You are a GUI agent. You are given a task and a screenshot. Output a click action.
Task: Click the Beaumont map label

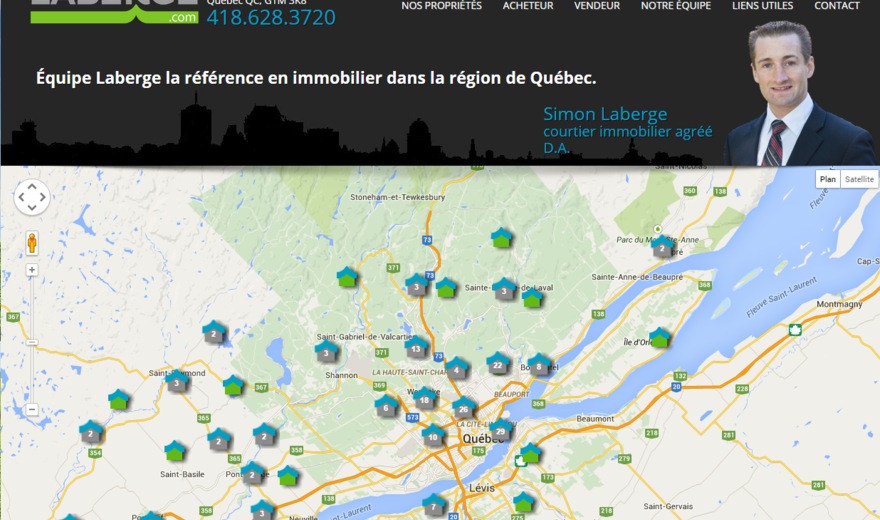pyautogui.click(x=595, y=419)
